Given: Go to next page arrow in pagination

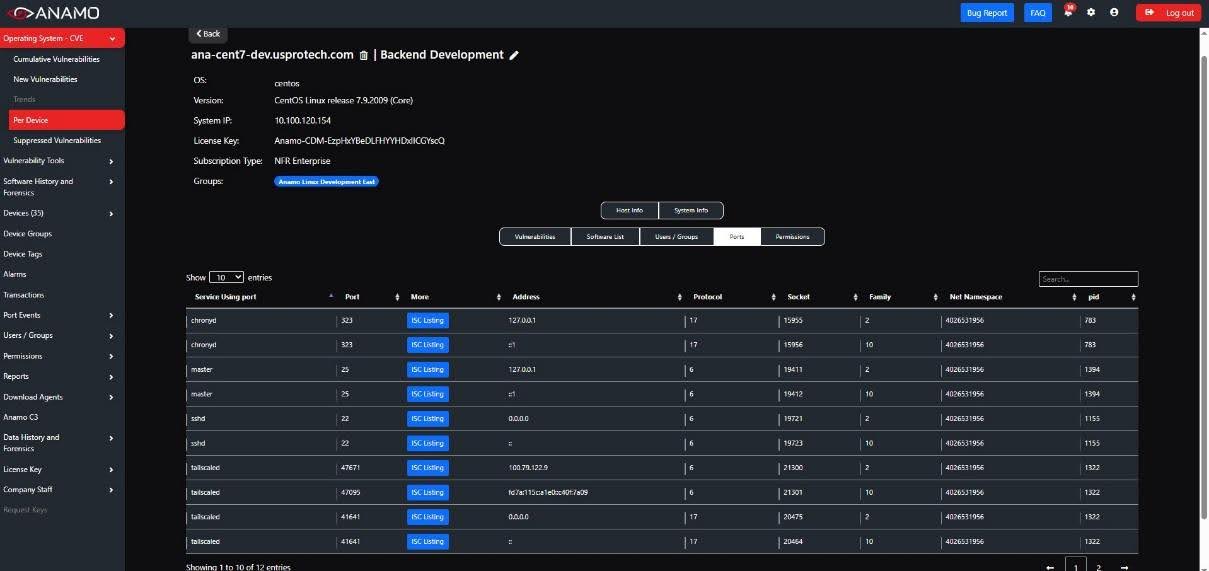Looking at the screenshot, I should click(1125, 567).
